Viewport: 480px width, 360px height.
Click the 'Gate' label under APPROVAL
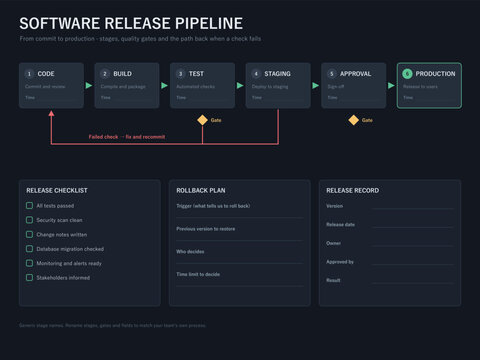click(367, 120)
